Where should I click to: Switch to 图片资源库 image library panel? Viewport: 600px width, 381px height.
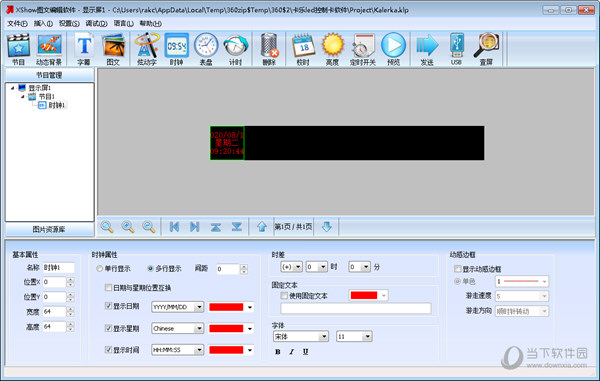[49, 229]
